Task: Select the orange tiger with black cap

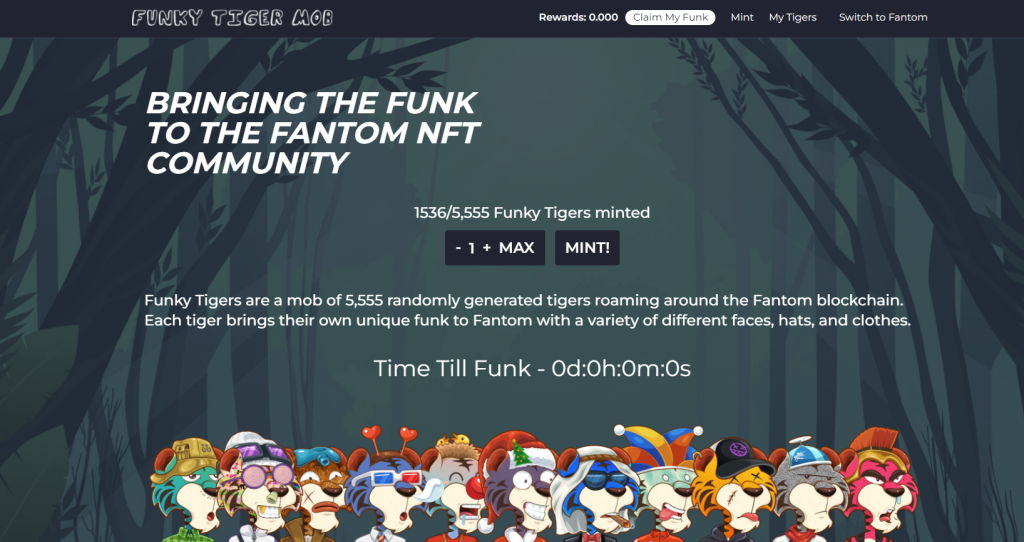Action: click(735, 490)
